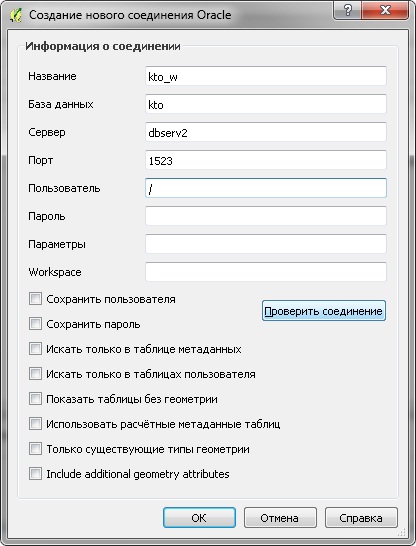Click the QGIS icon in title bar
Image resolution: width=416 pixels, height=546 pixels.
point(15,15)
